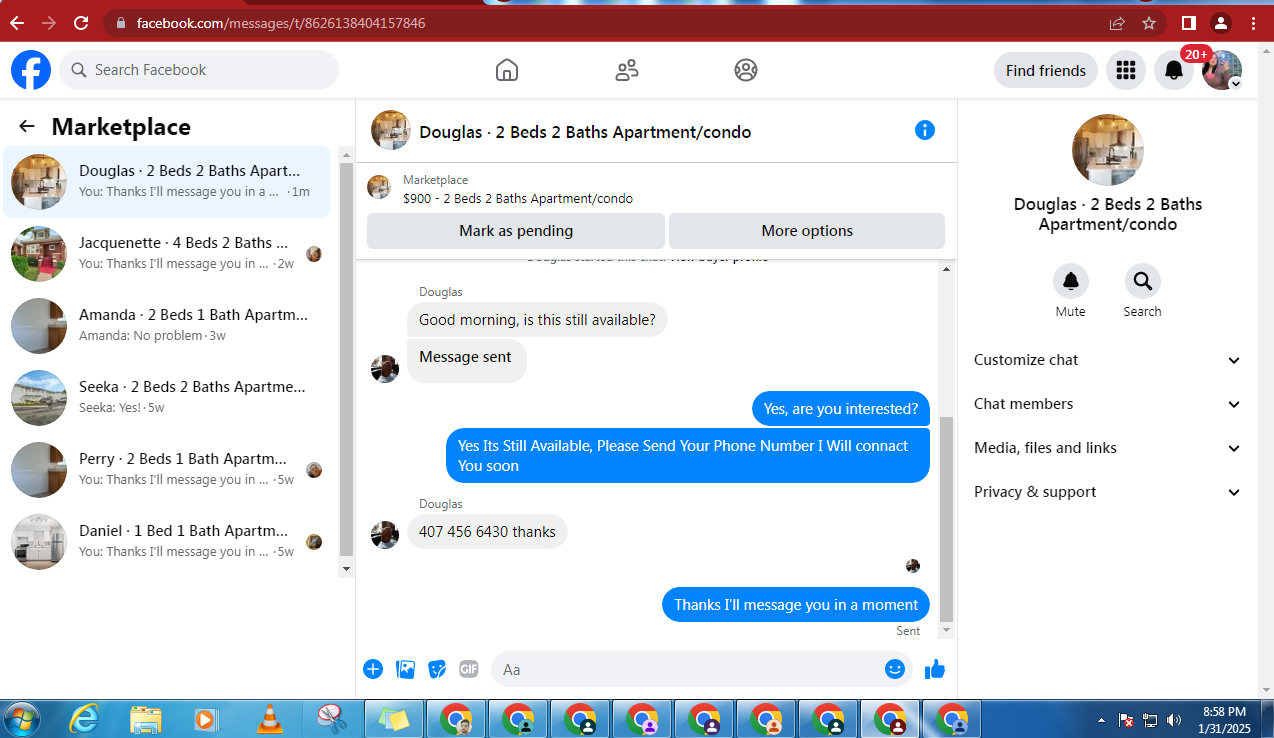
Task: Attach a photo file to message
Action: (x=405, y=669)
